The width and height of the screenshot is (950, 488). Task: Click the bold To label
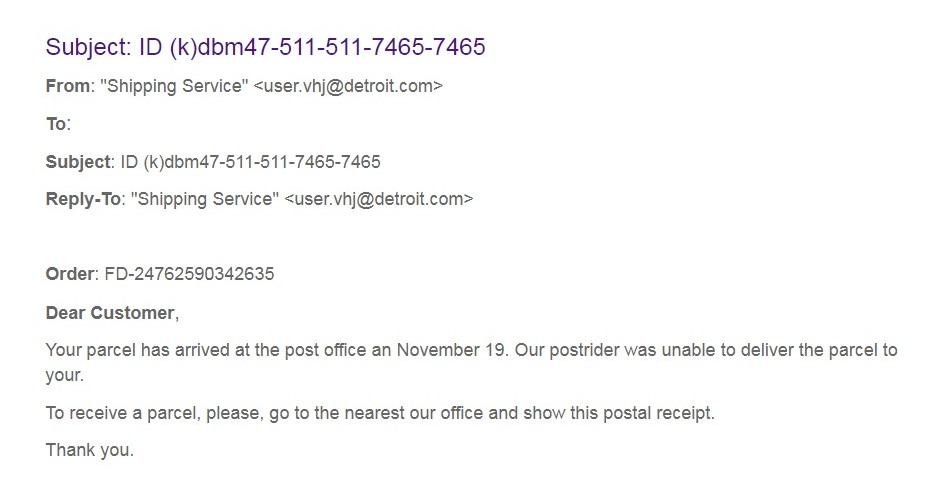[56, 124]
